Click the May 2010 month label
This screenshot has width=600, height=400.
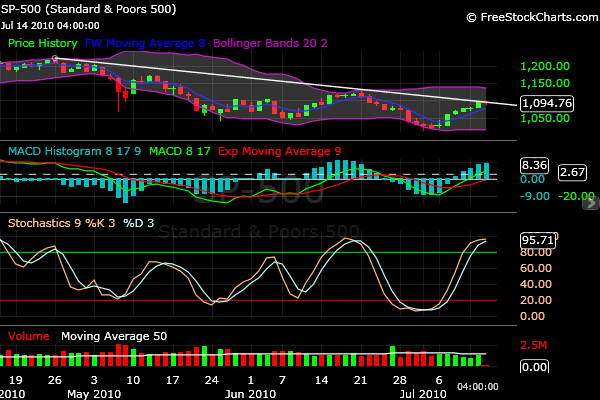pos(94,394)
